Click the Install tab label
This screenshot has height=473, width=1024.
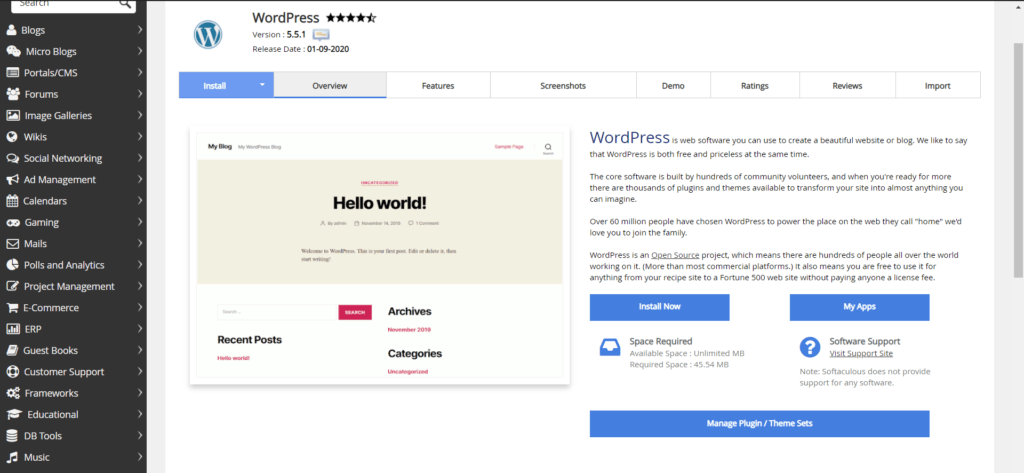[x=215, y=86]
